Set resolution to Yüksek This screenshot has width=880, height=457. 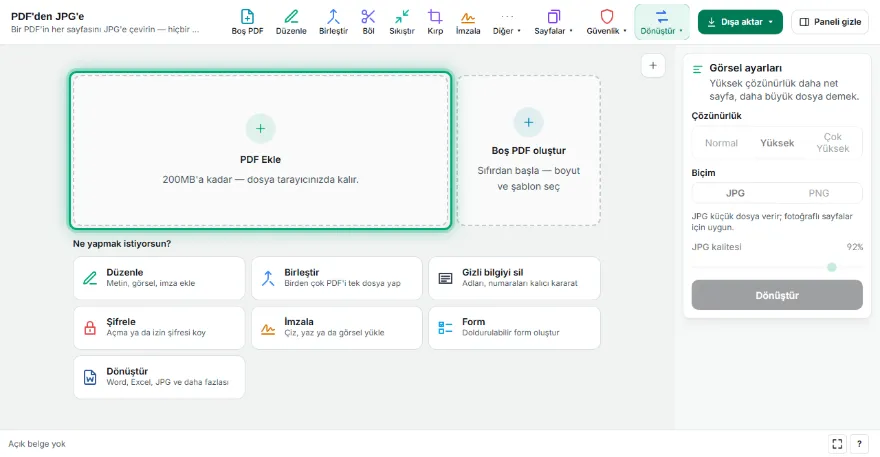pyautogui.click(x=777, y=143)
